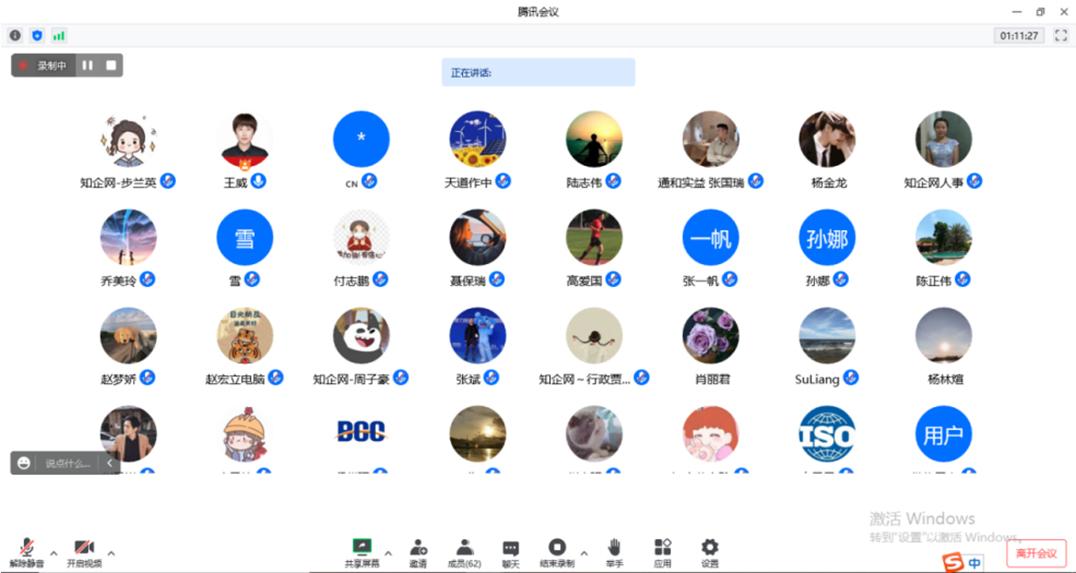Select 杨林煊 participant avatar
The image size is (1076, 573).
(x=944, y=336)
